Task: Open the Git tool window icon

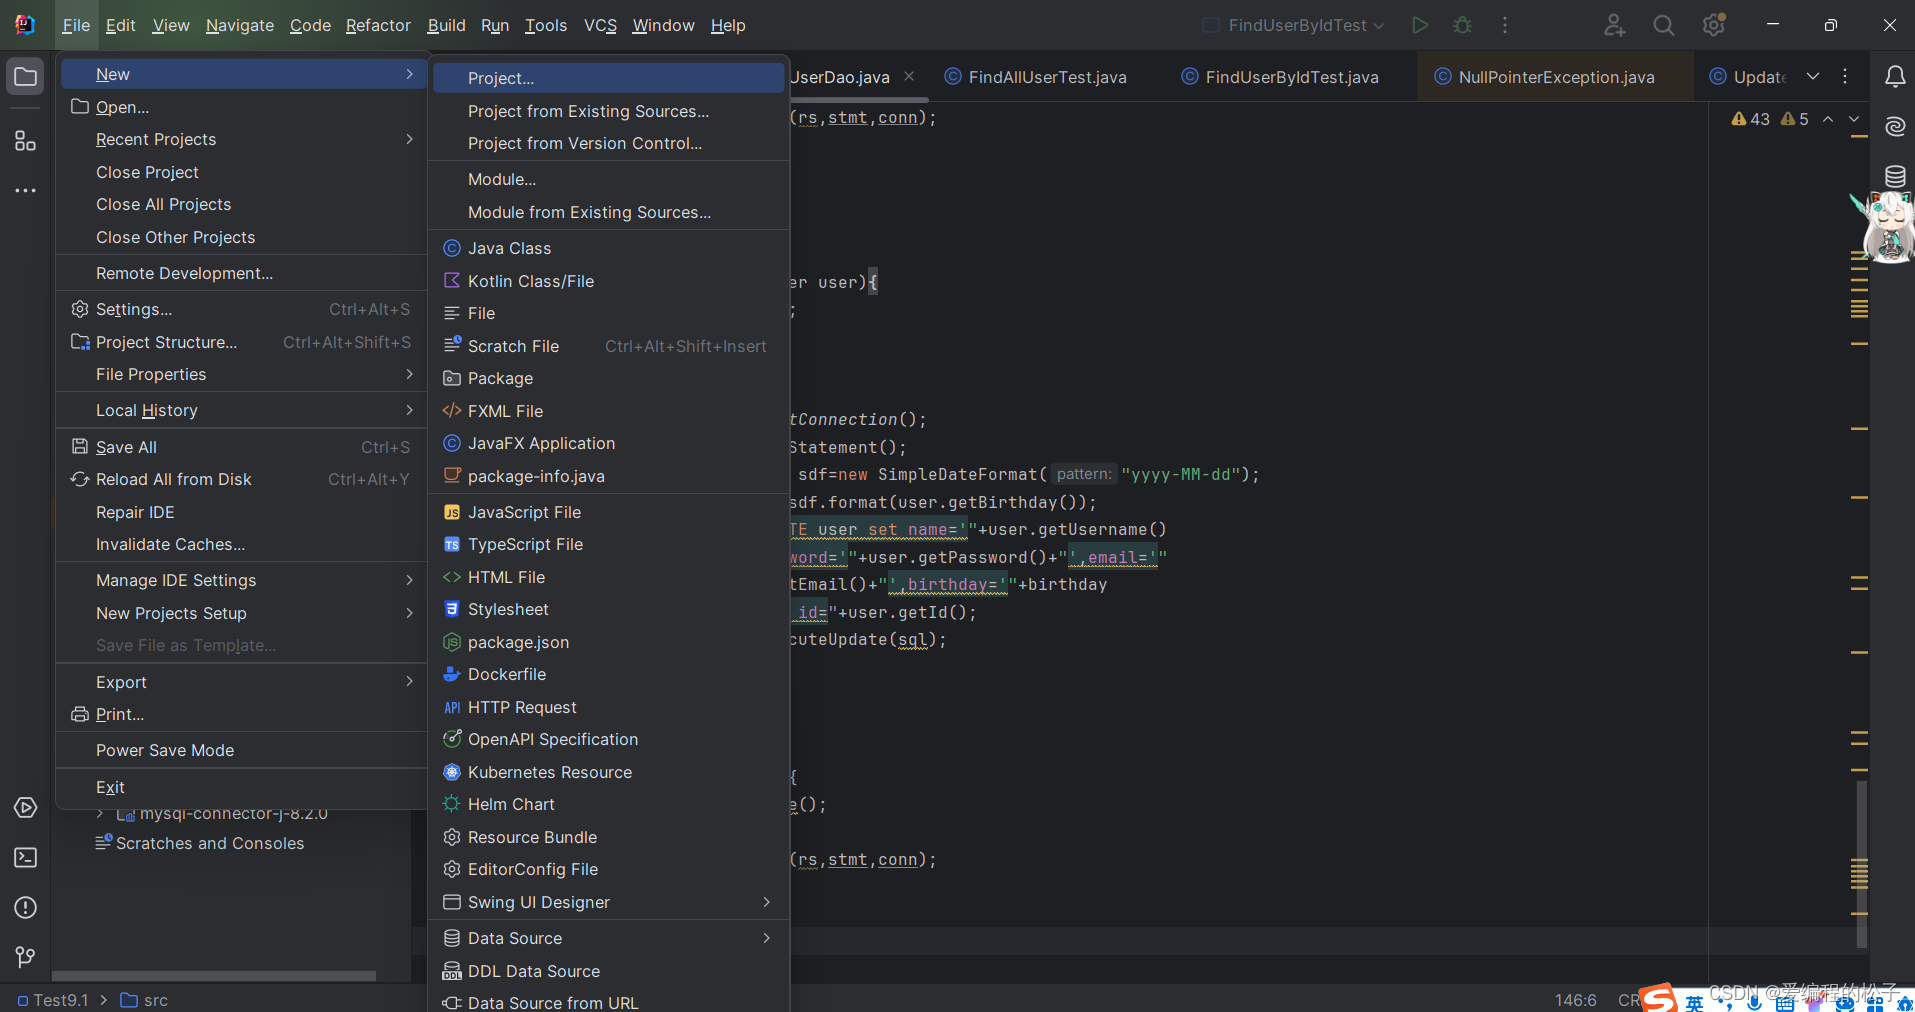Action: tap(26, 957)
